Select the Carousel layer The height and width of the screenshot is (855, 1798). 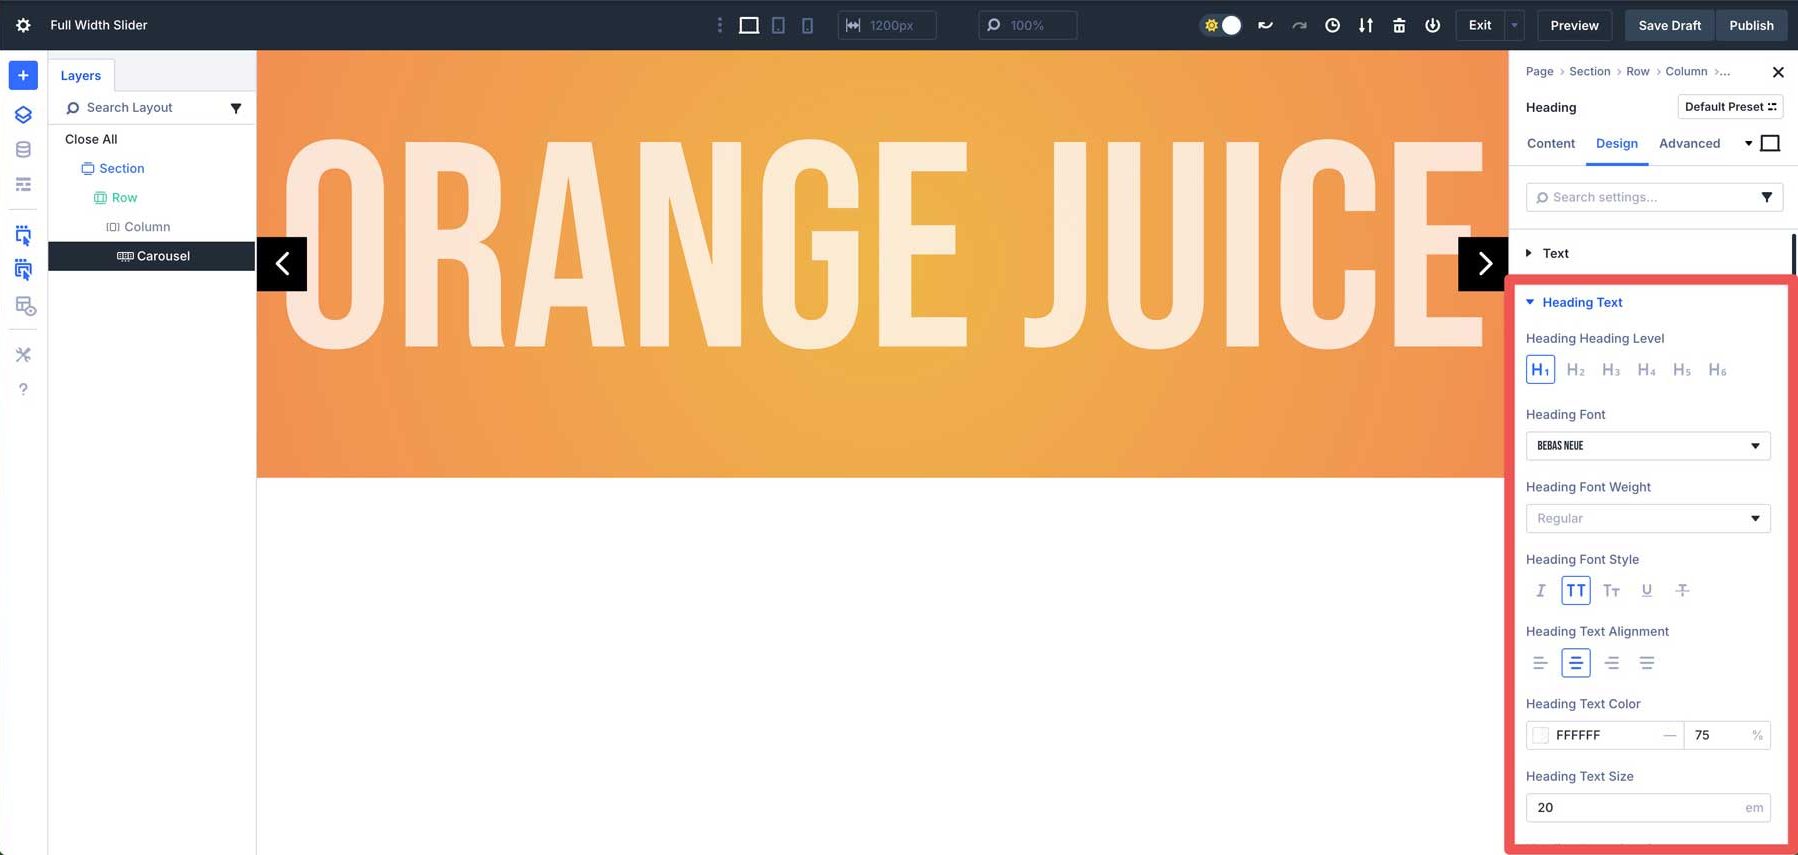[152, 256]
